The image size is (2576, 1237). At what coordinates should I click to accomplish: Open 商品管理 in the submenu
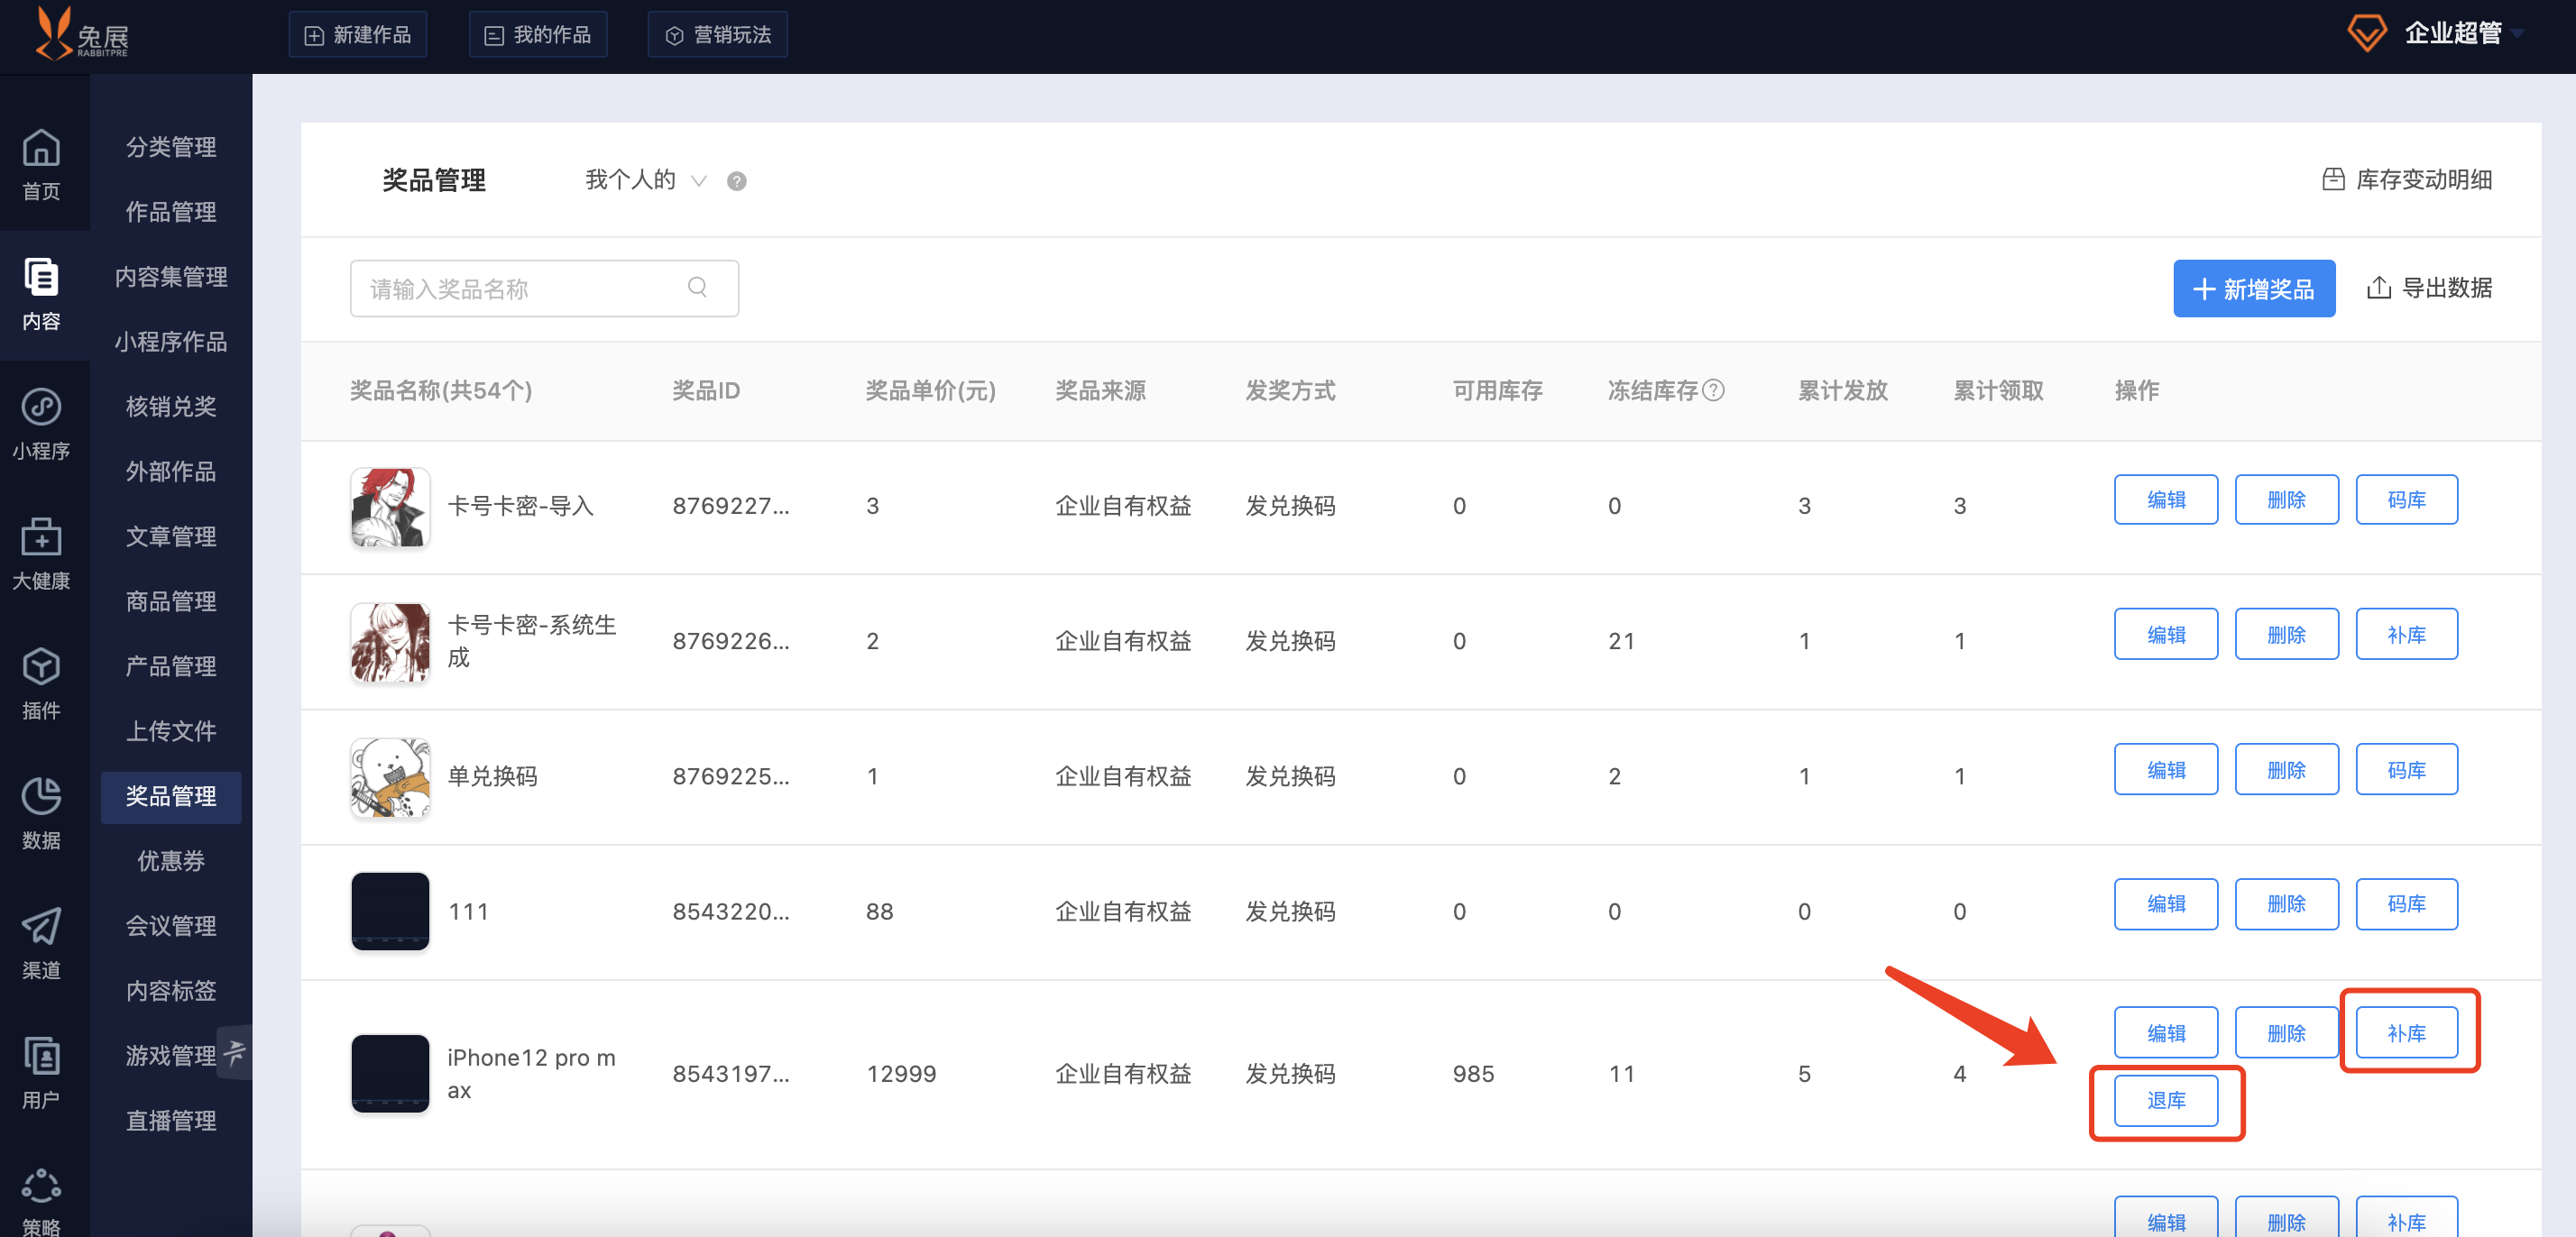[x=171, y=602]
